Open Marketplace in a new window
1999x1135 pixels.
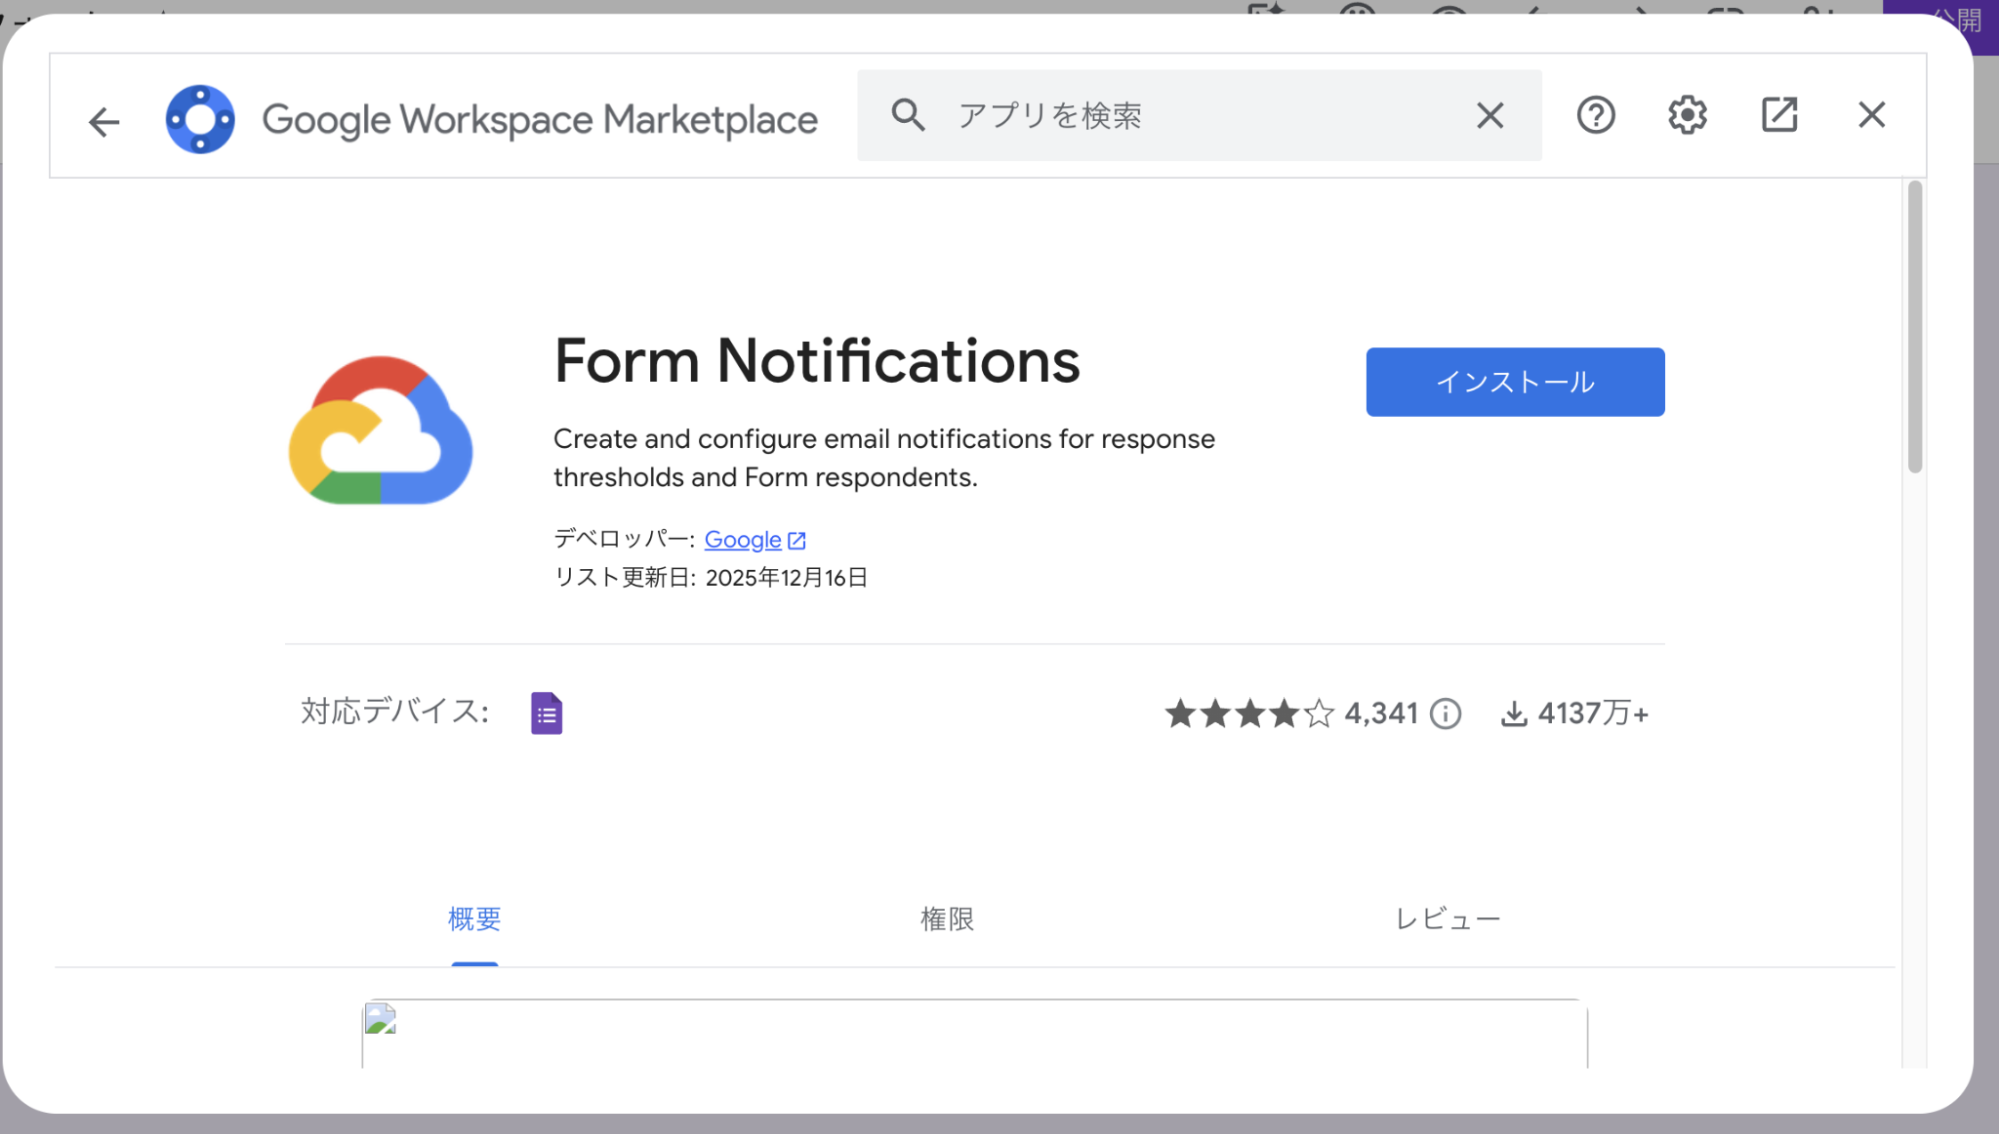(1778, 115)
